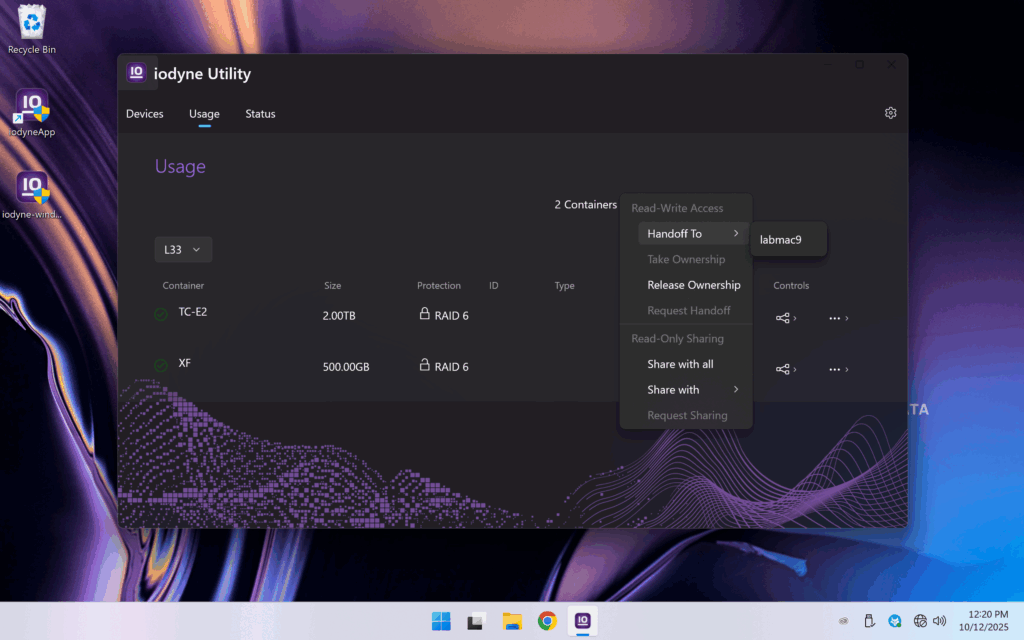
Task: Open settings via the gear icon
Action: 891,113
